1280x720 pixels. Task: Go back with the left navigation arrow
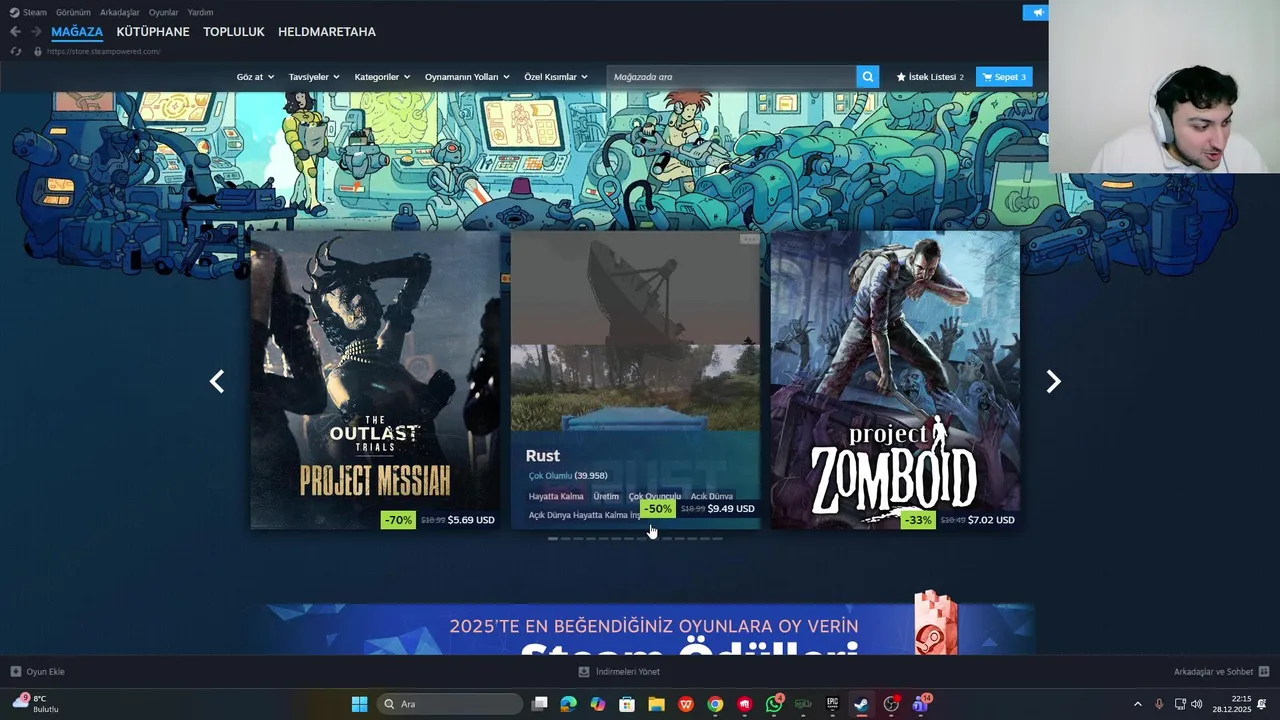click(x=15, y=32)
